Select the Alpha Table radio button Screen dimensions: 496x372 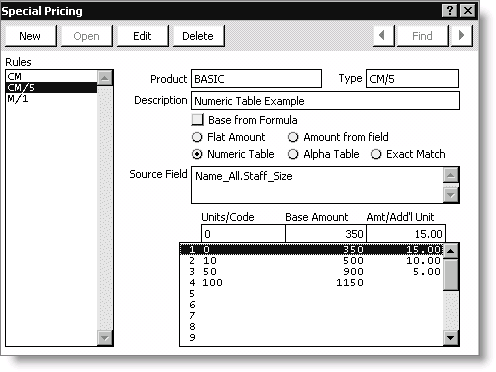tap(293, 154)
